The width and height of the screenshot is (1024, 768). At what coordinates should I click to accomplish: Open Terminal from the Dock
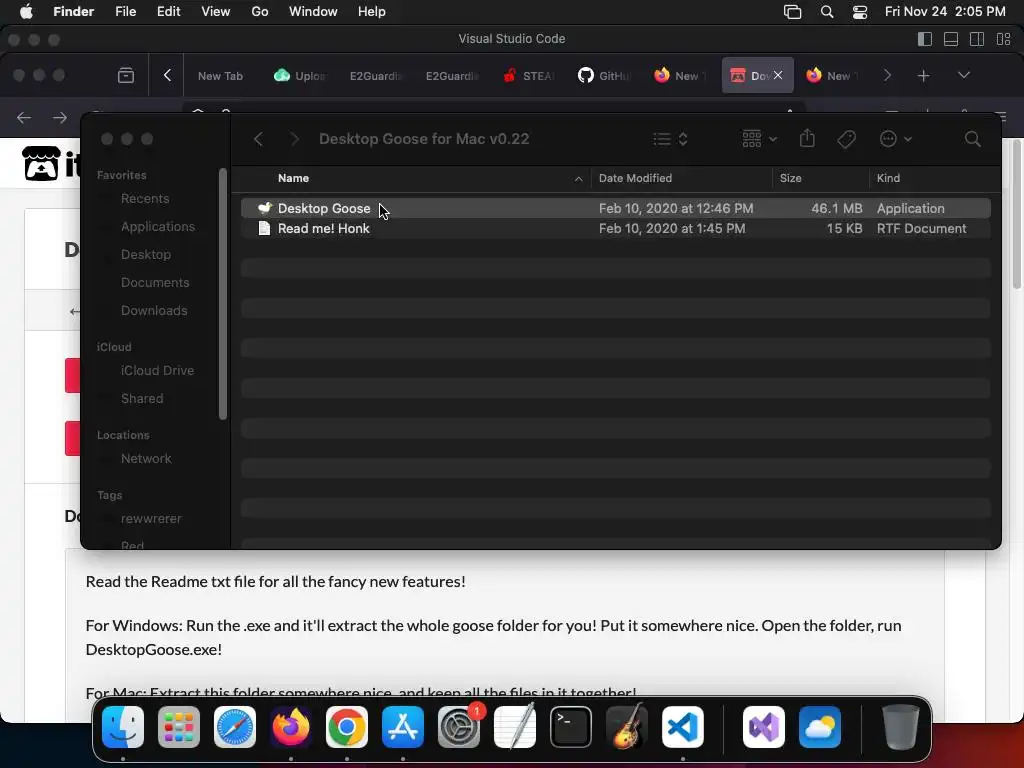tap(571, 727)
